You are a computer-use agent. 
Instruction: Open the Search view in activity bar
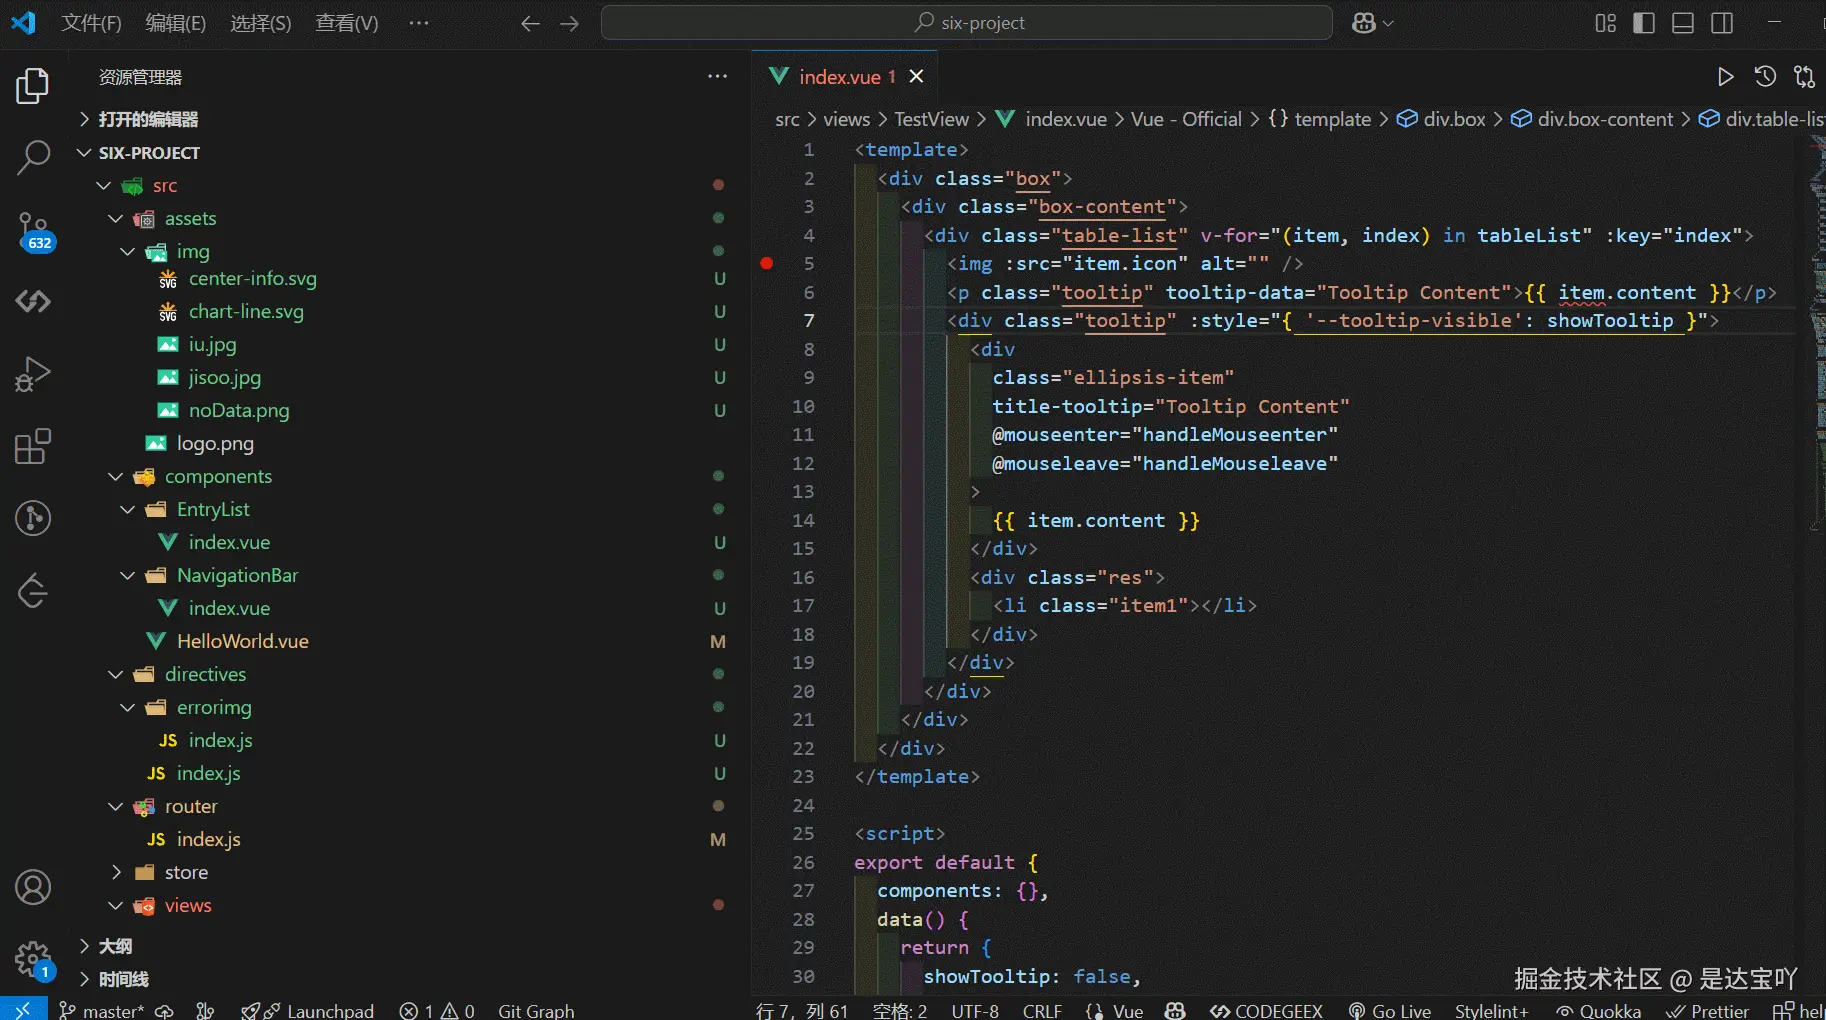pos(33,158)
